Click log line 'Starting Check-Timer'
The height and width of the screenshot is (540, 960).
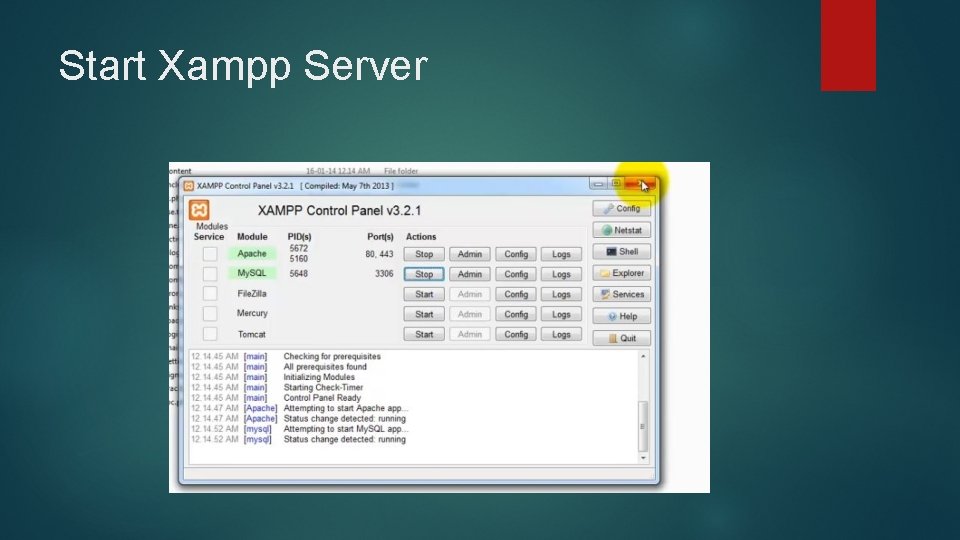coord(323,388)
